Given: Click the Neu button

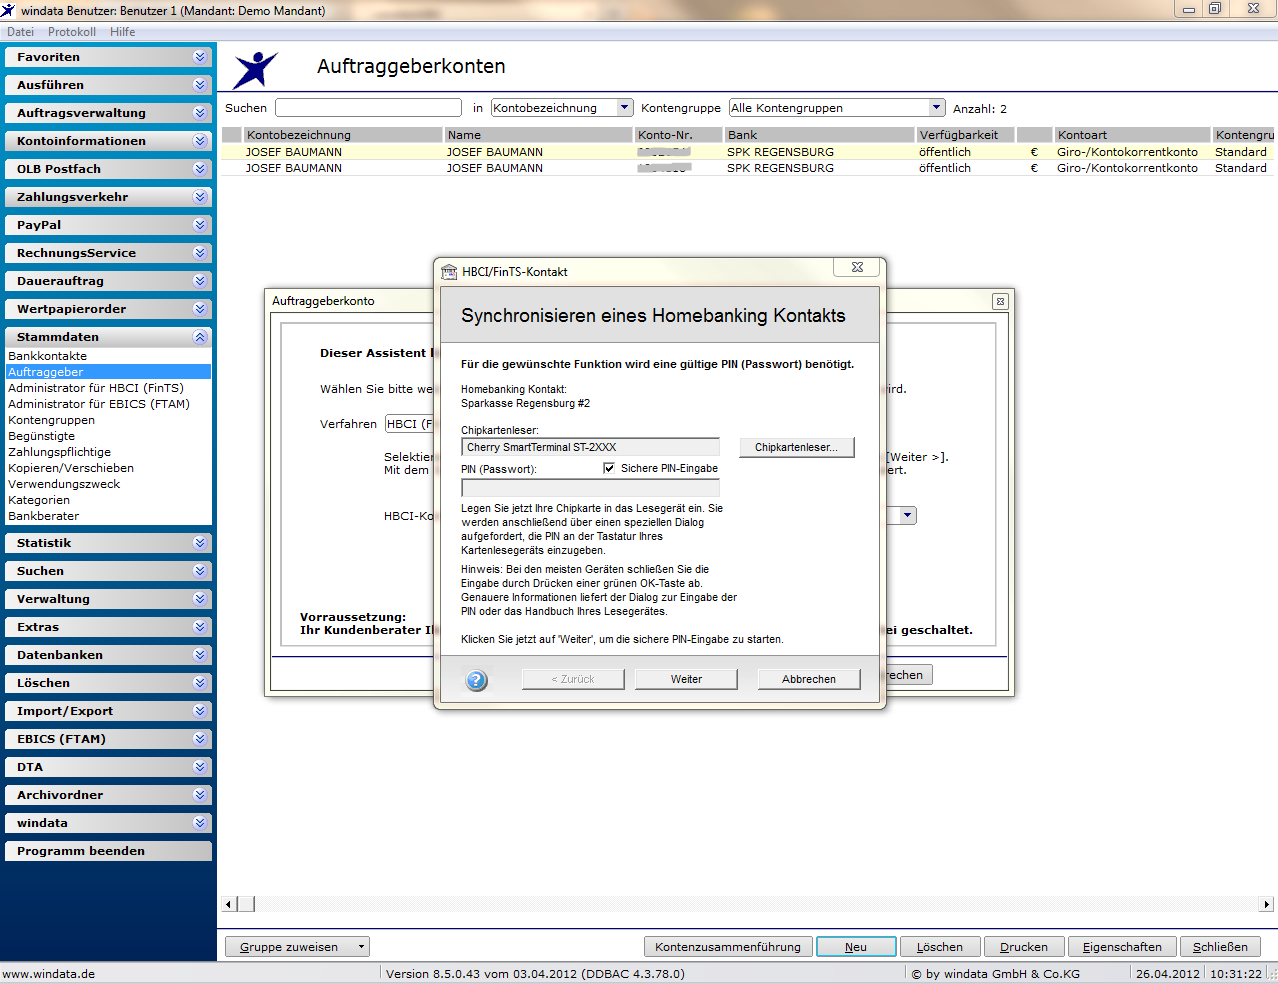Looking at the screenshot, I should coord(856,947).
